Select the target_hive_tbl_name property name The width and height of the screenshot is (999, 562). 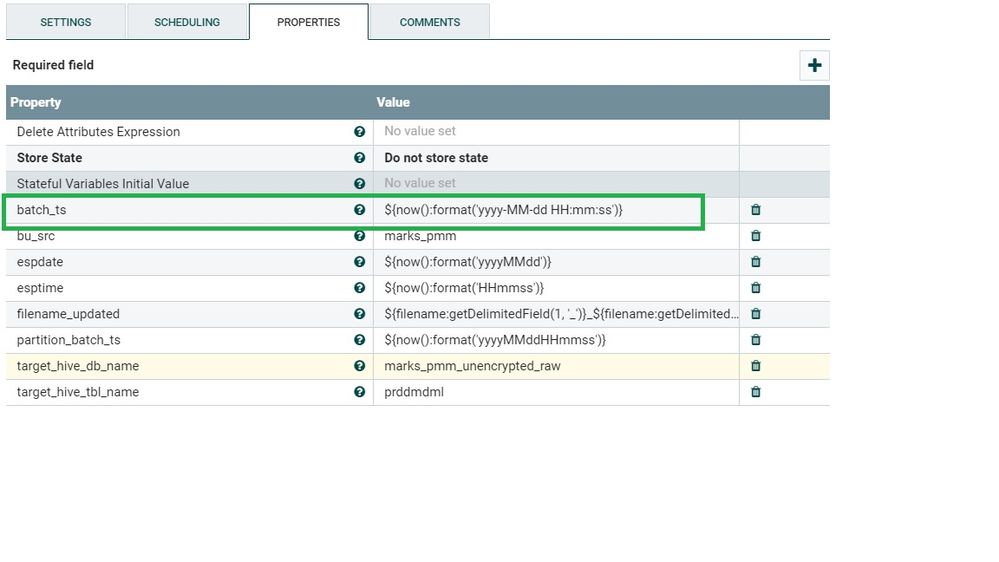(78, 392)
